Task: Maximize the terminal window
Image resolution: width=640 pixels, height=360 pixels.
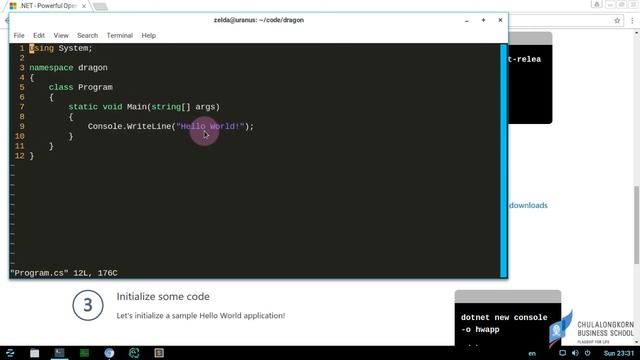Action: coord(483,20)
